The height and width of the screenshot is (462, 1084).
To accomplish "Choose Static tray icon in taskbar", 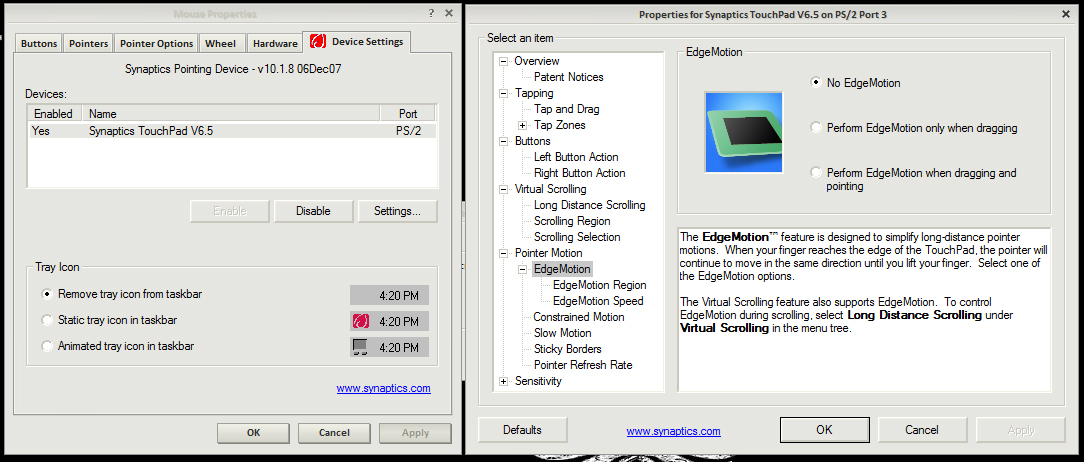I will coord(47,320).
